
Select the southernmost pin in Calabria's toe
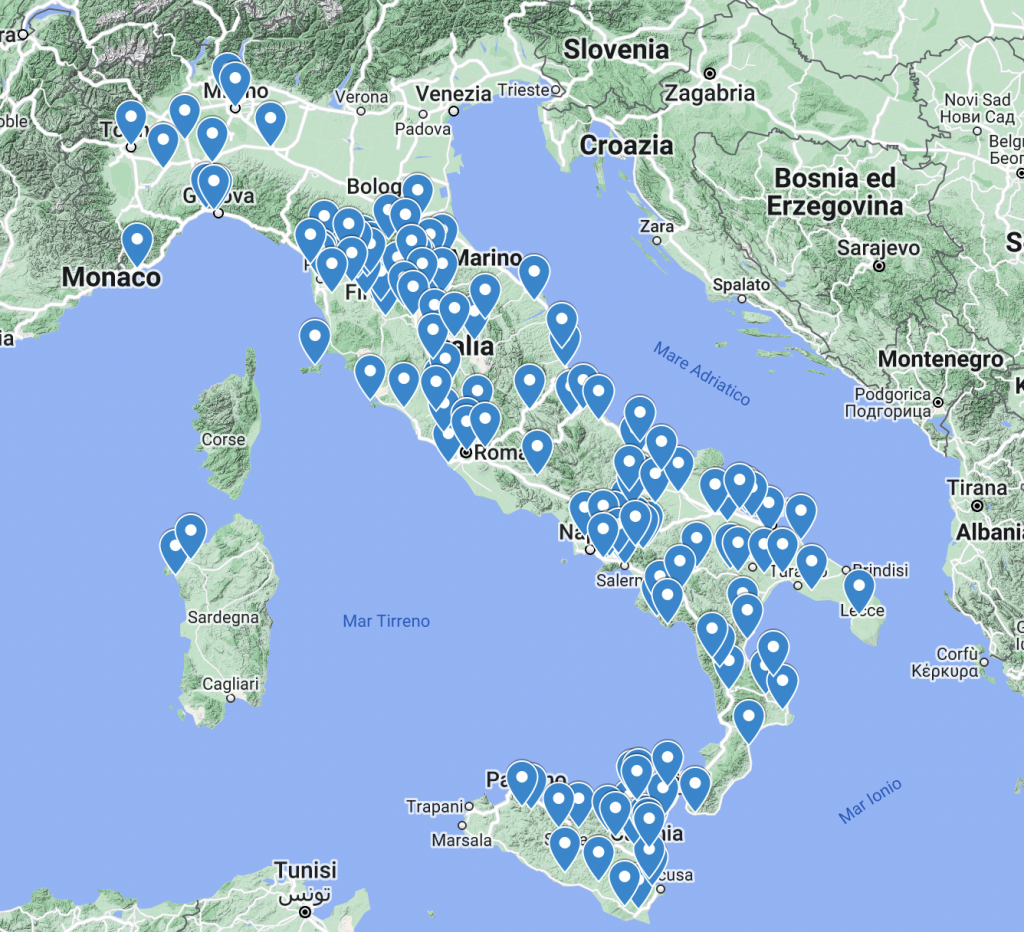(x=749, y=719)
